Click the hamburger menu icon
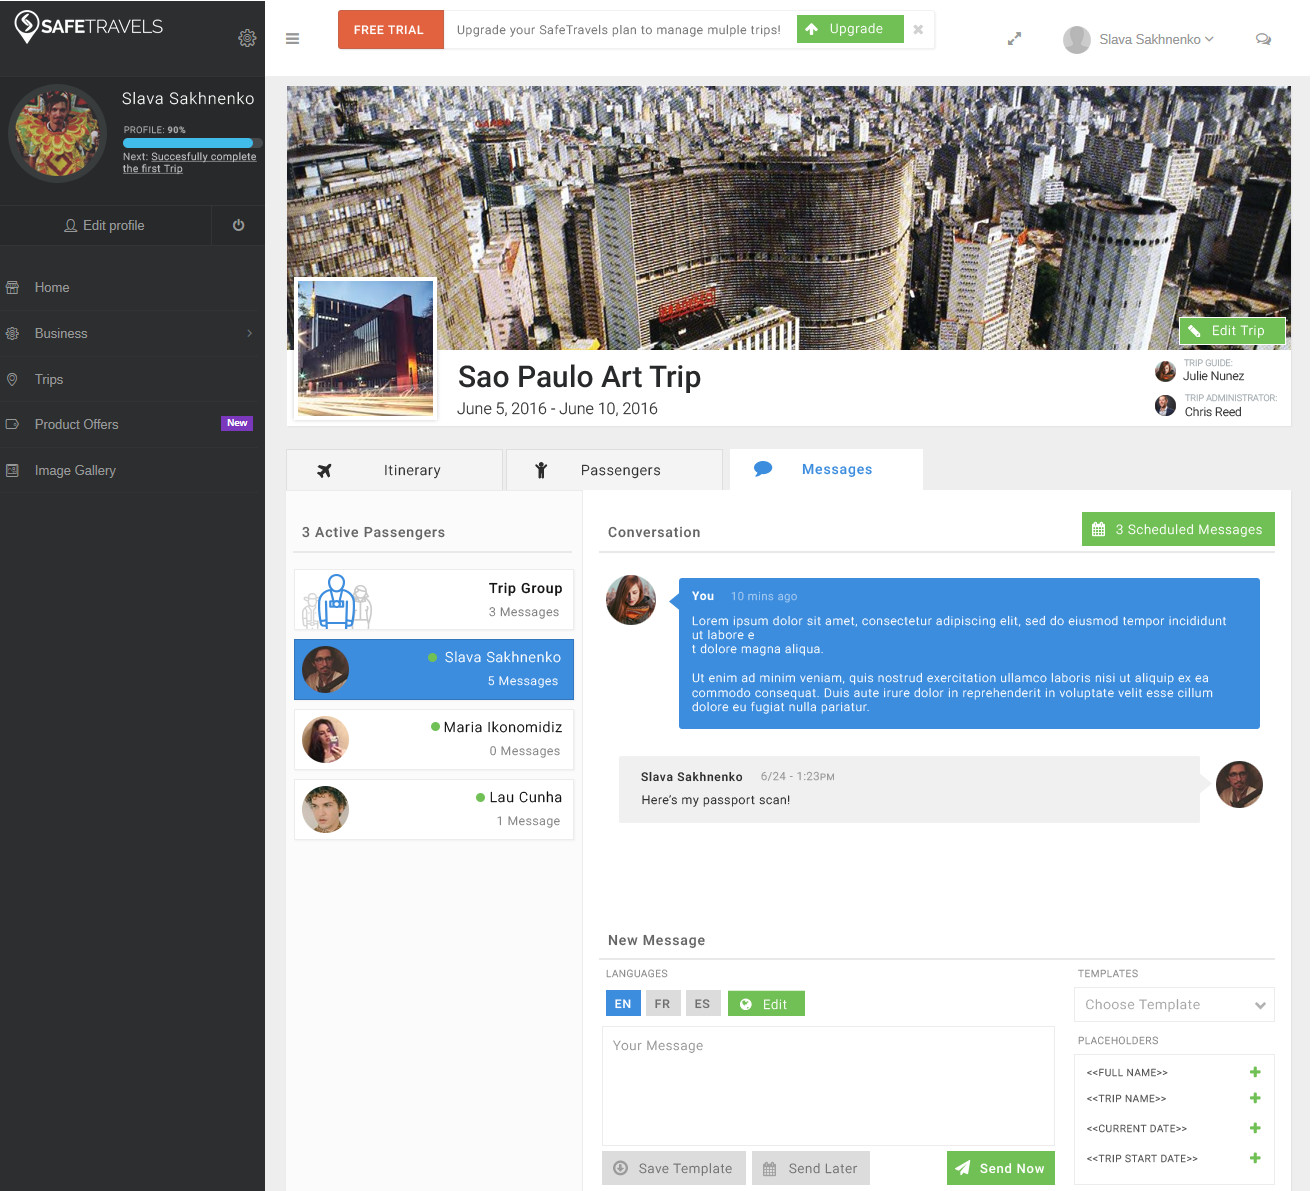The height and width of the screenshot is (1191, 1315). pos(292,39)
